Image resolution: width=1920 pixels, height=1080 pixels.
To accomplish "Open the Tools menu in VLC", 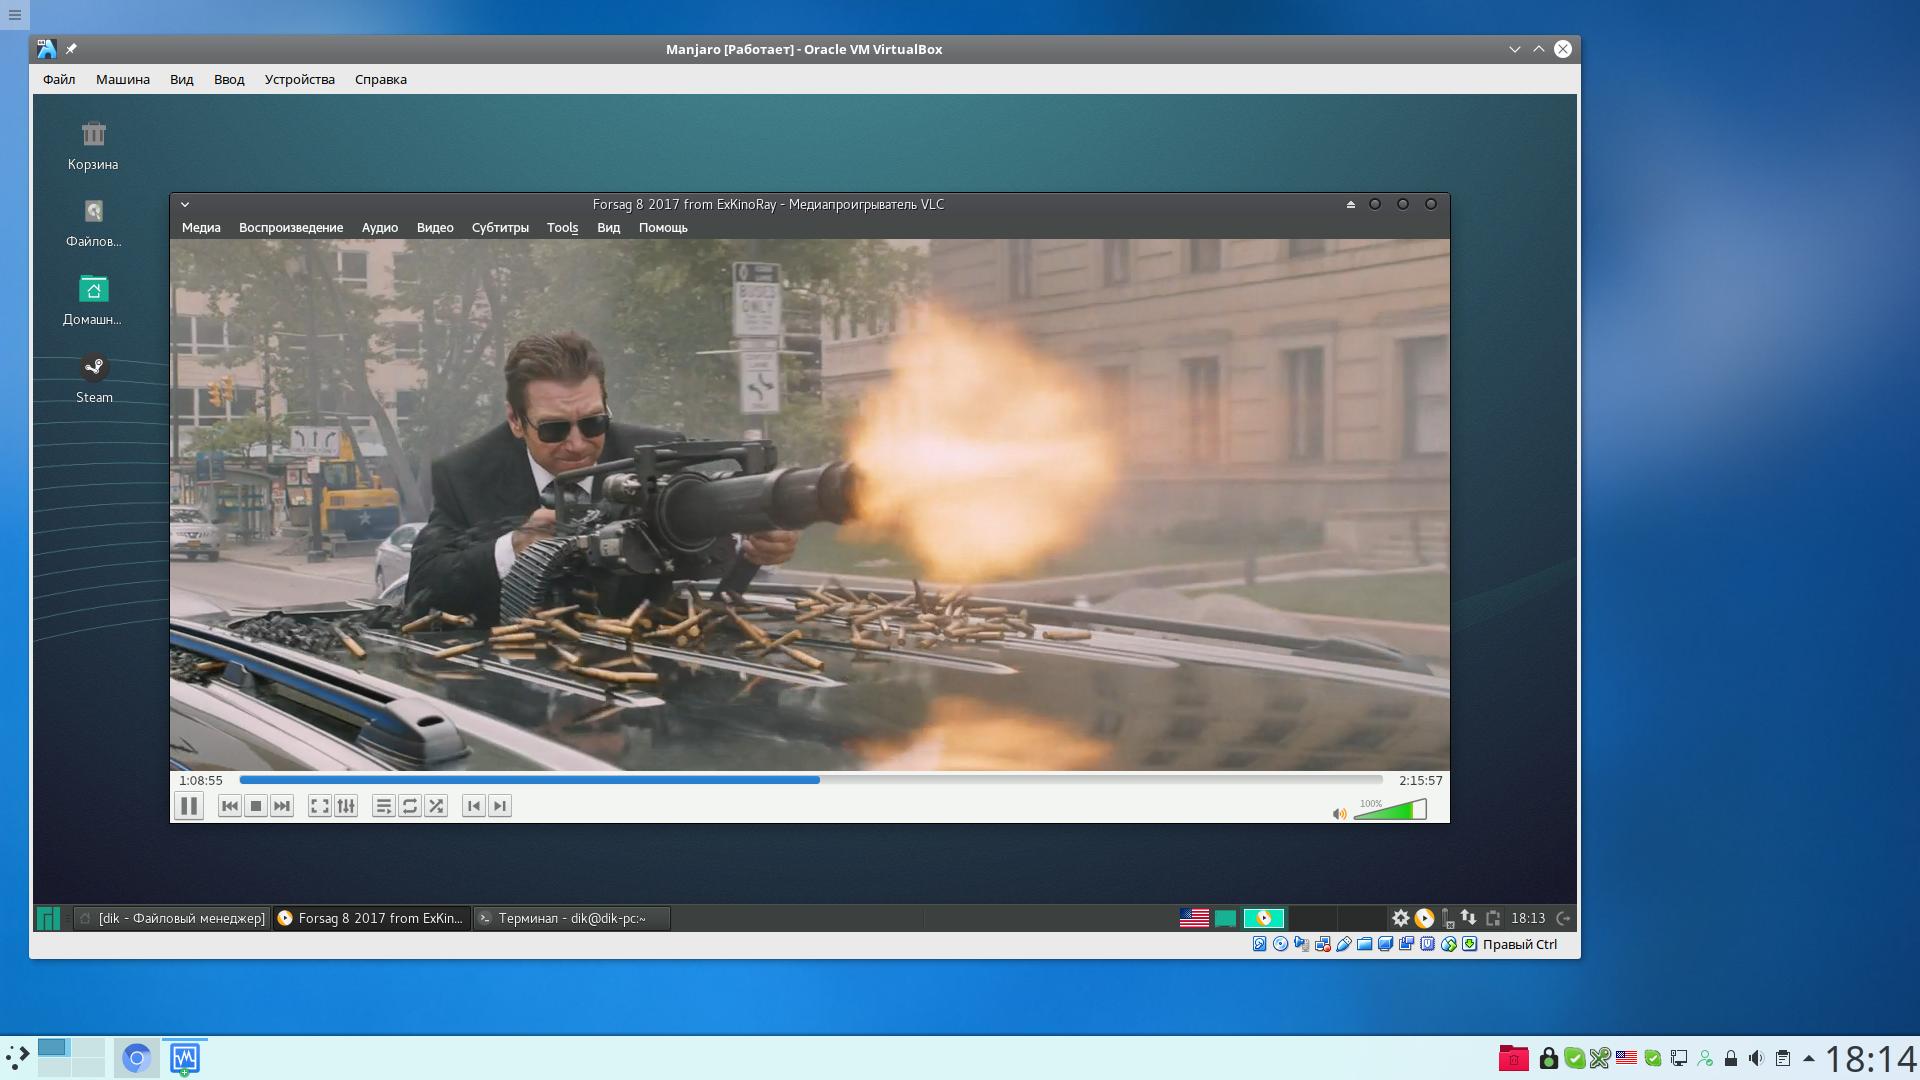I will [562, 228].
